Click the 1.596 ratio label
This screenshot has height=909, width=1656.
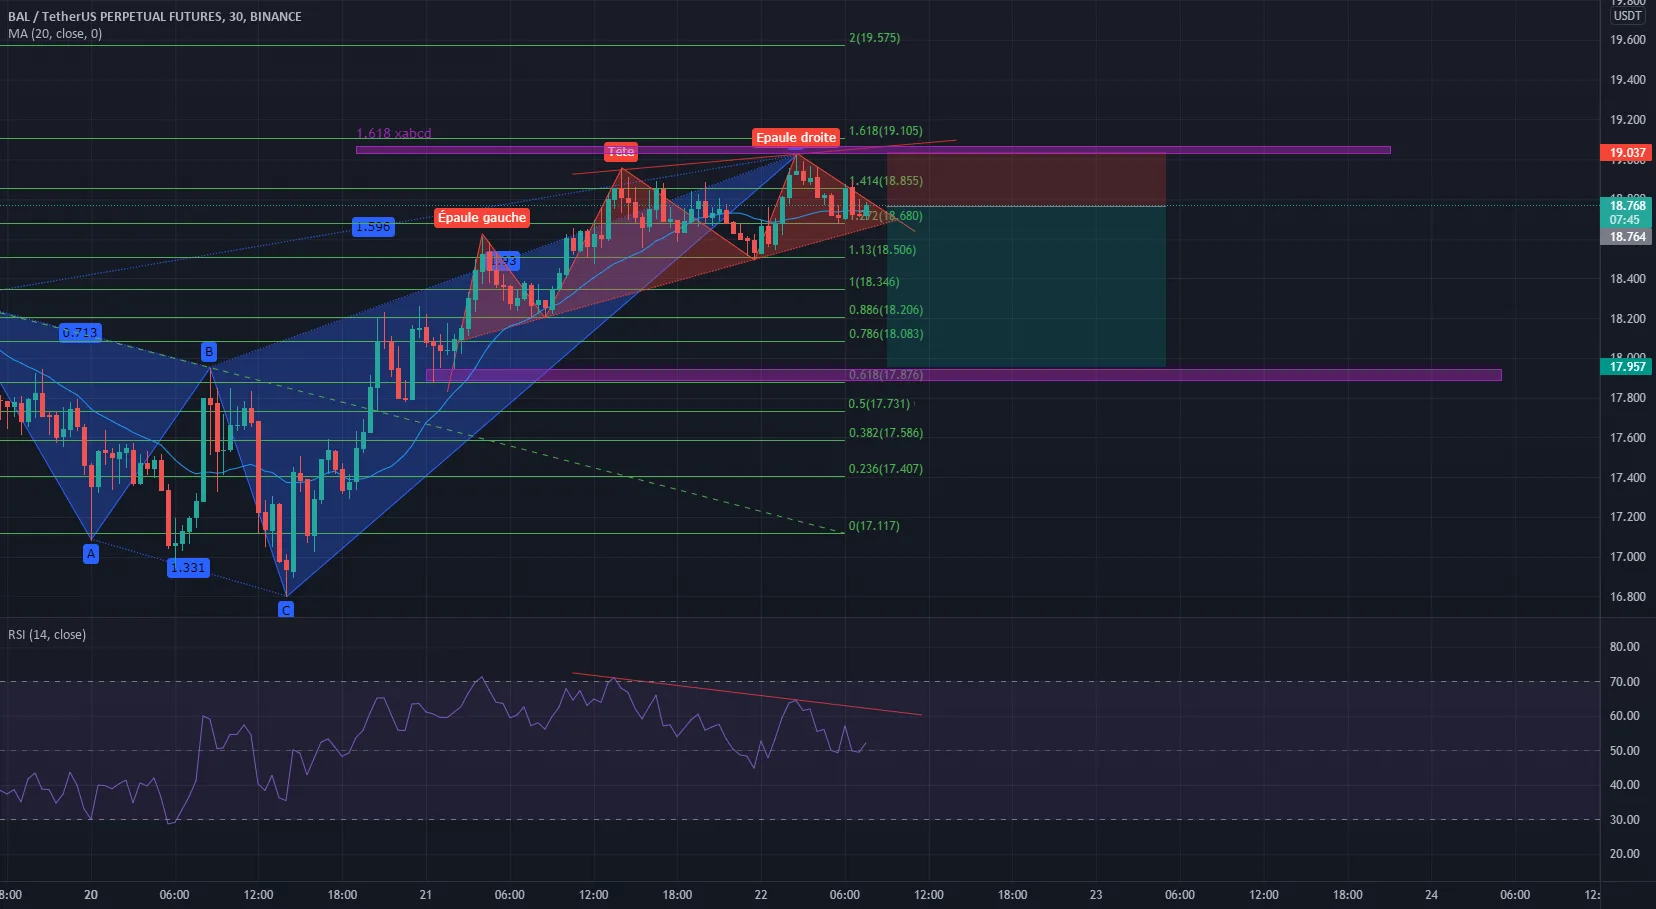click(373, 227)
